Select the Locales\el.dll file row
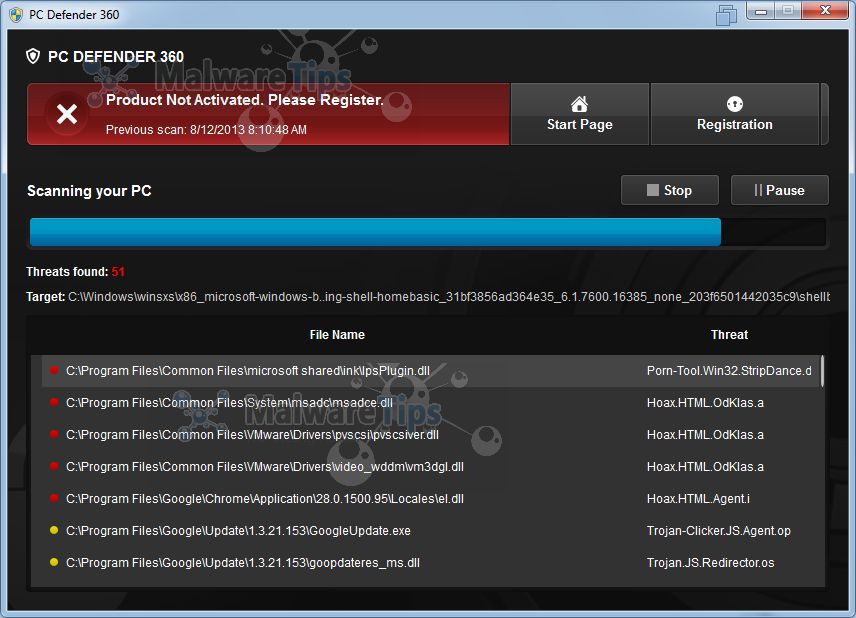 coord(430,499)
